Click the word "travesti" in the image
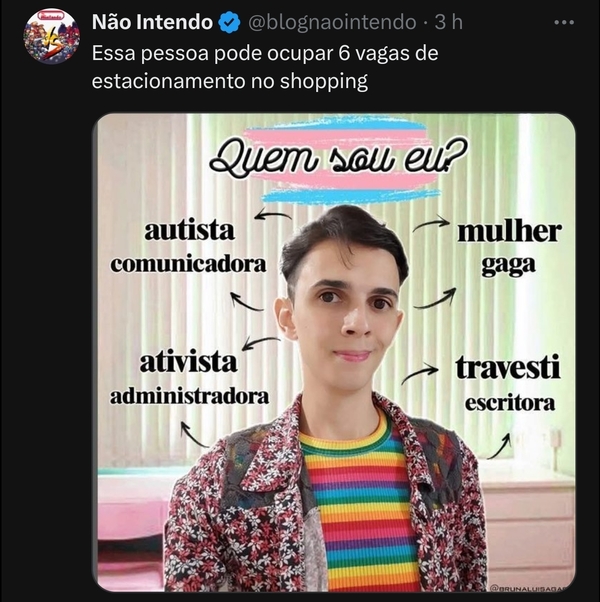Viewport: 600px width, 602px height. click(x=508, y=367)
